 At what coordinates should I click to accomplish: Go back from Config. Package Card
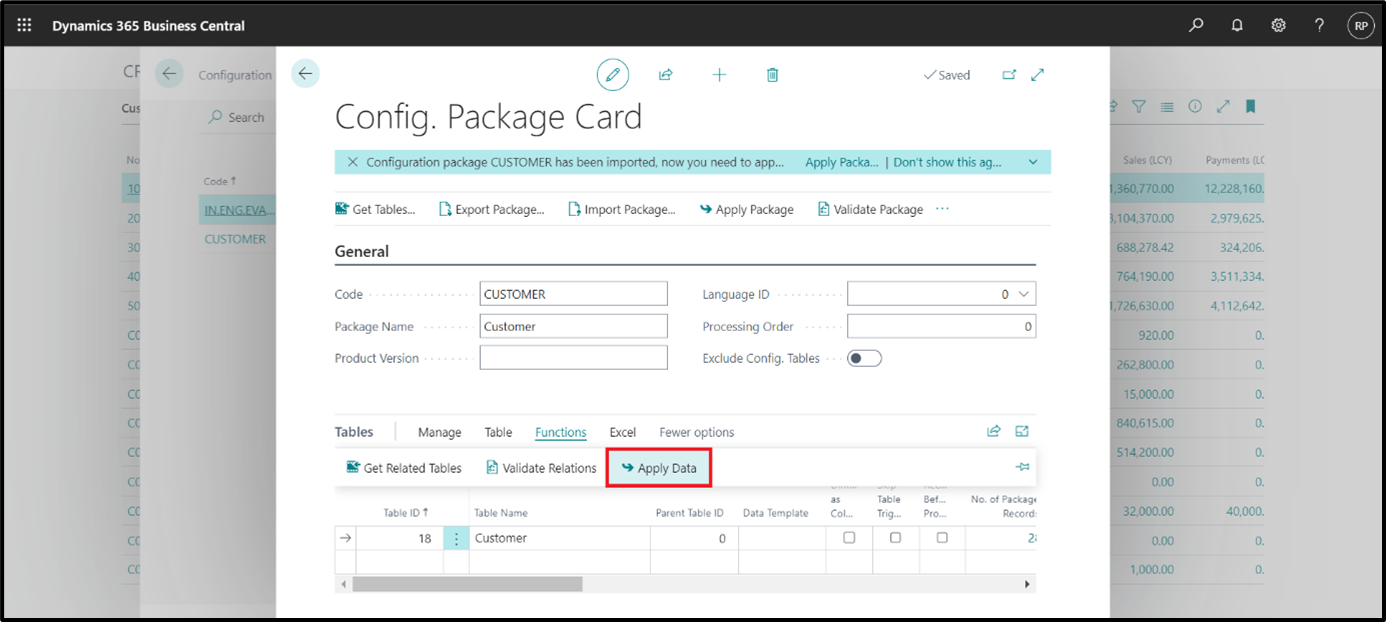(305, 73)
